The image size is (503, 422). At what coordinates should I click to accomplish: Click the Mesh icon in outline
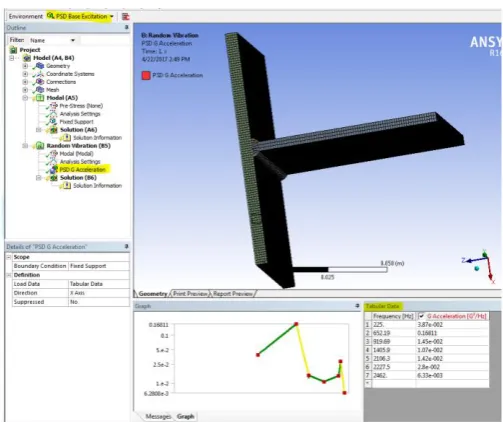click(40, 90)
